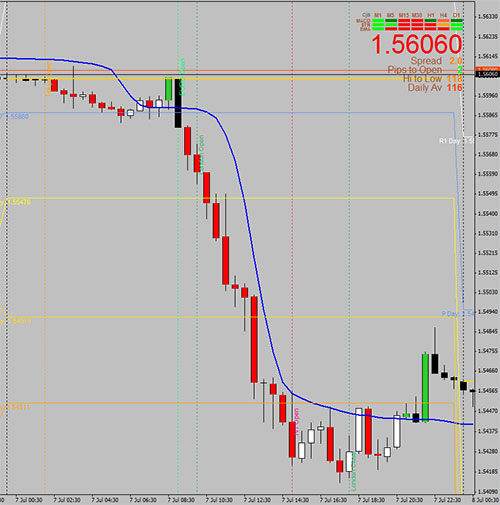Click the 7 Jul 04:30 time axis label
The width and height of the screenshot is (500, 505).
pos(105,500)
